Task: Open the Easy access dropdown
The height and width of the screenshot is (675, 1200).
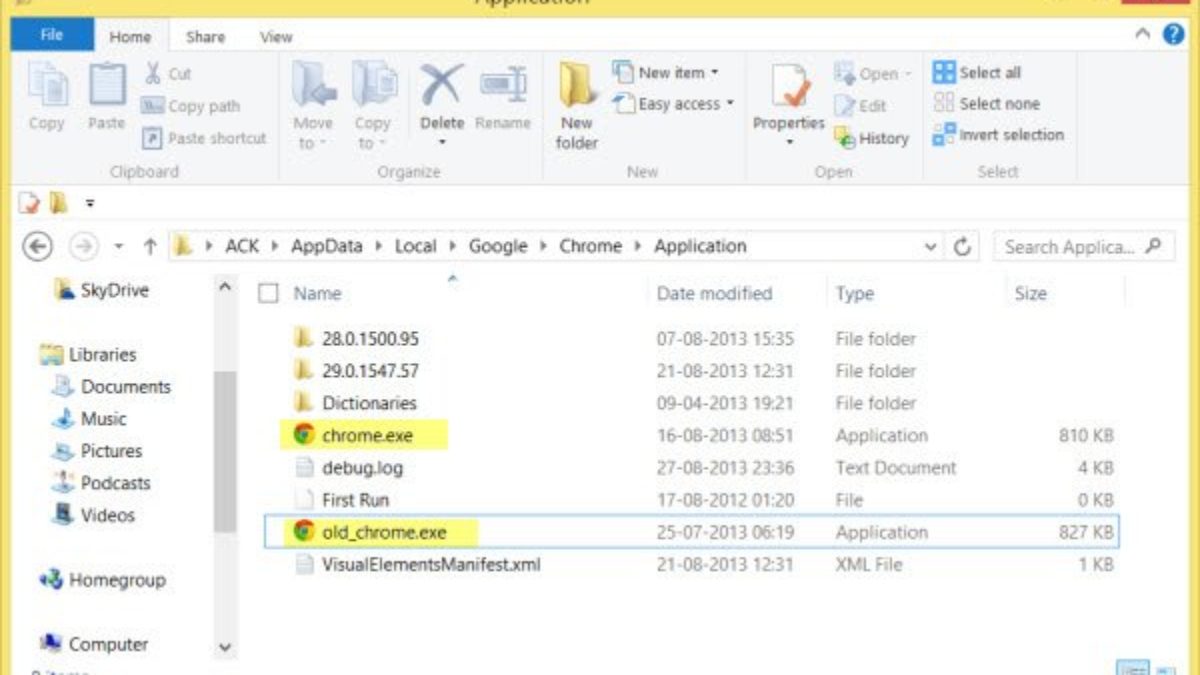Action: tap(673, 104)
